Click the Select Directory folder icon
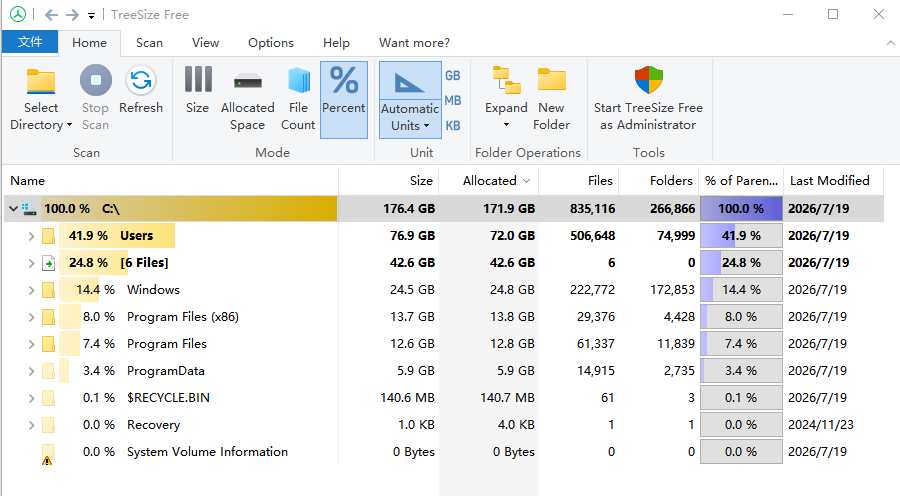The image size is (900, 496). pyautogui.click(x=41, y=82)
